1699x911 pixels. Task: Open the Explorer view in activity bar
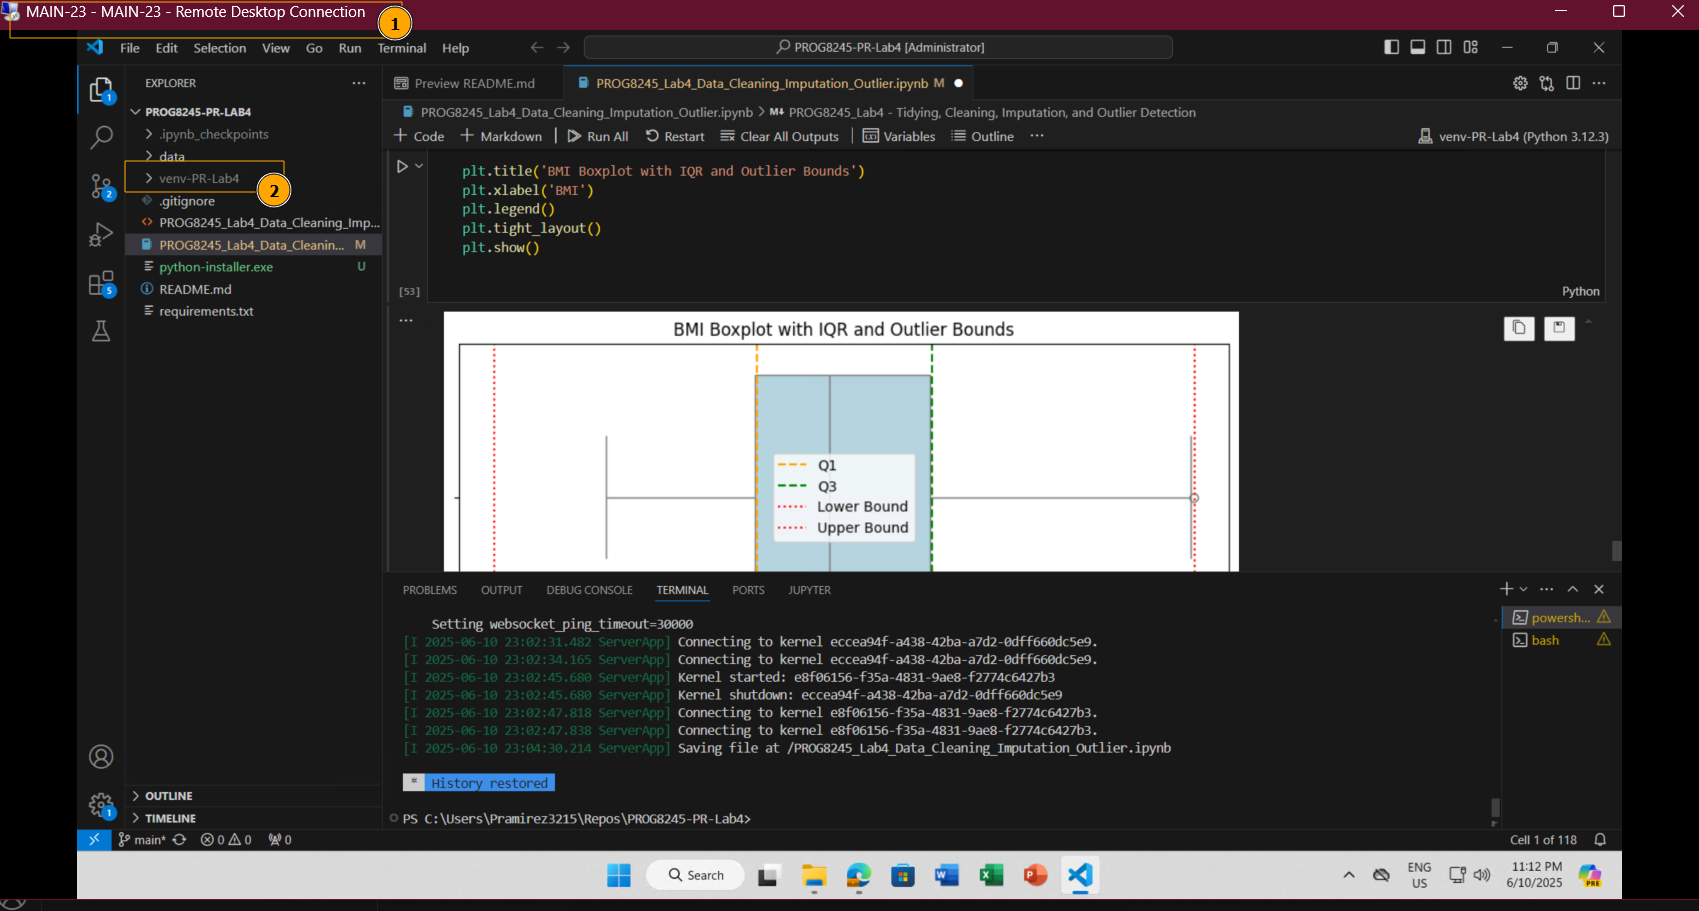click(101, 90)
